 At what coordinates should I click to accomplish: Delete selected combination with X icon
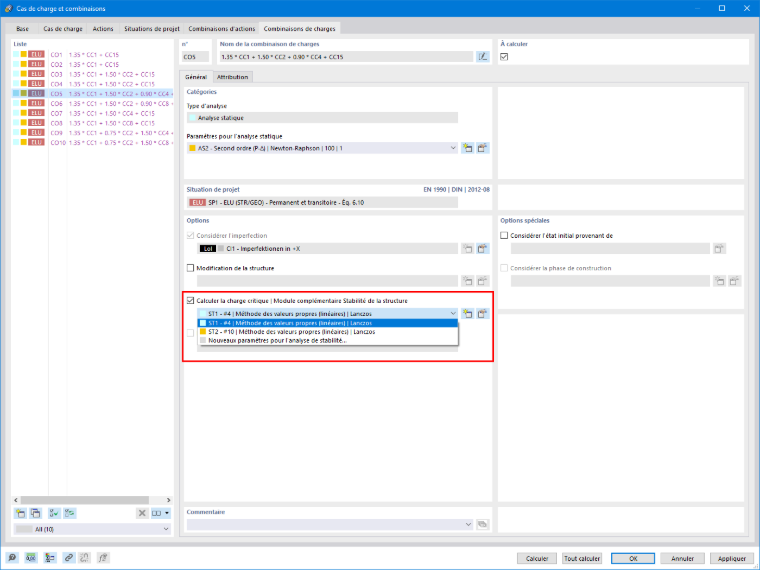(x=142, y=513)
